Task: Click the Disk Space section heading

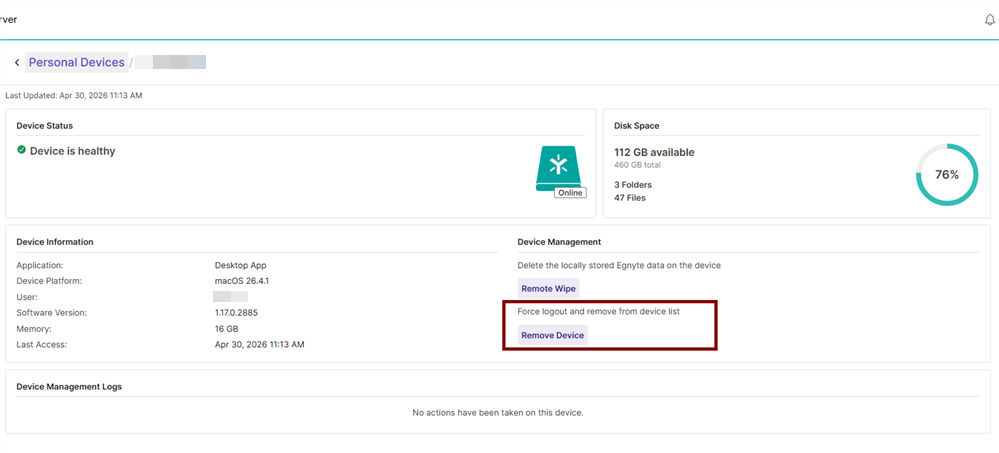Action: click(x=636, y=126)
